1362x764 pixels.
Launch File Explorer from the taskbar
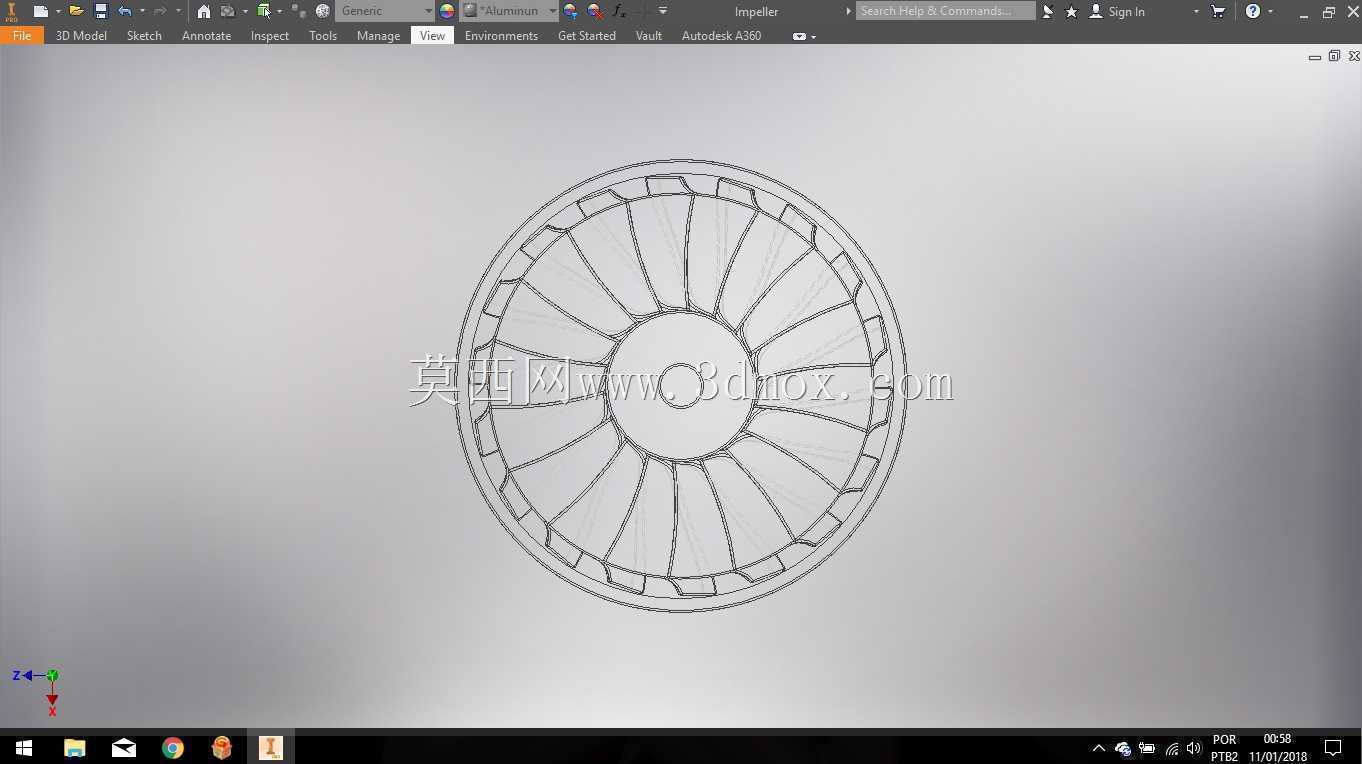(x=75, y=748)
